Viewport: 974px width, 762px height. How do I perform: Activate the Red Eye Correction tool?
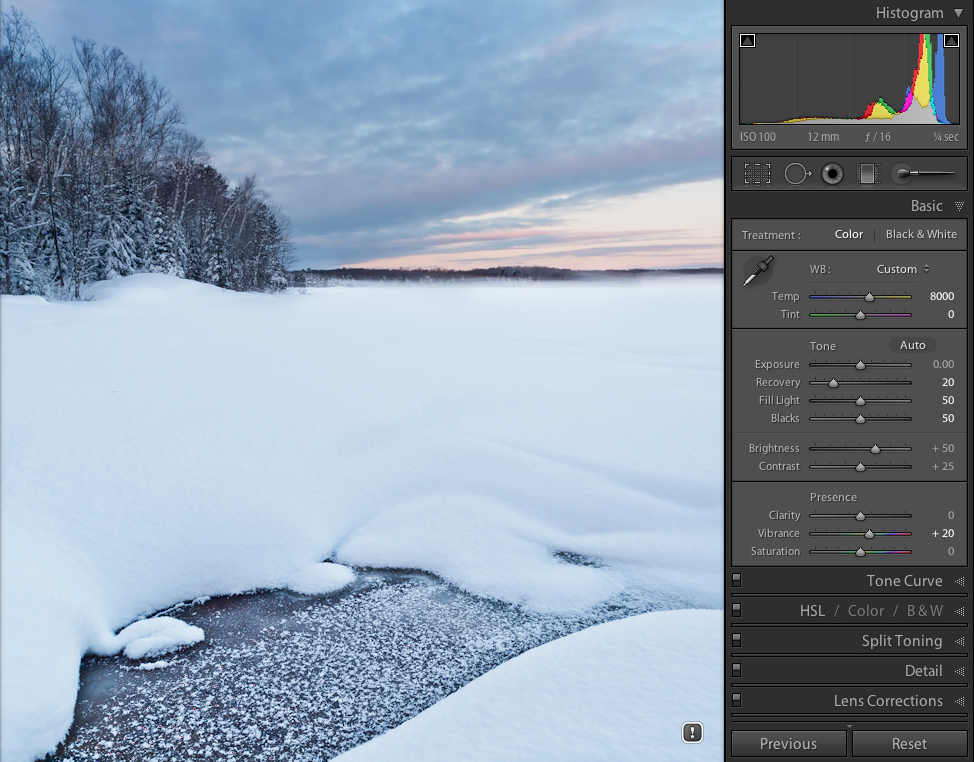tap(832, 174)
